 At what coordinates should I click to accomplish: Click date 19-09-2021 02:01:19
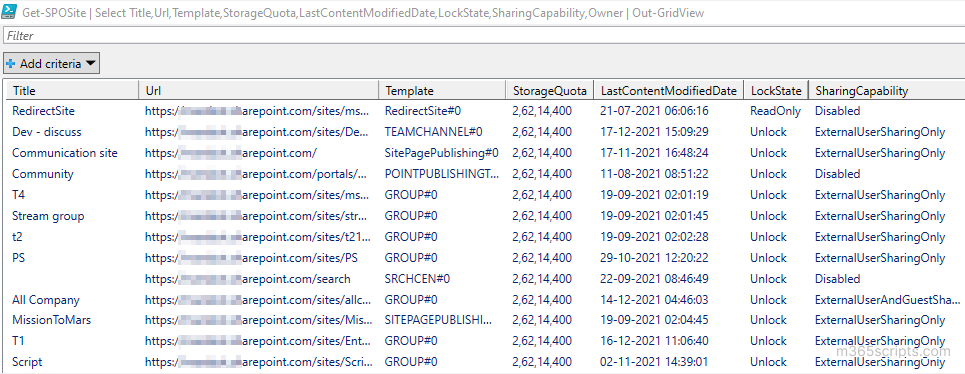point(654,195)
